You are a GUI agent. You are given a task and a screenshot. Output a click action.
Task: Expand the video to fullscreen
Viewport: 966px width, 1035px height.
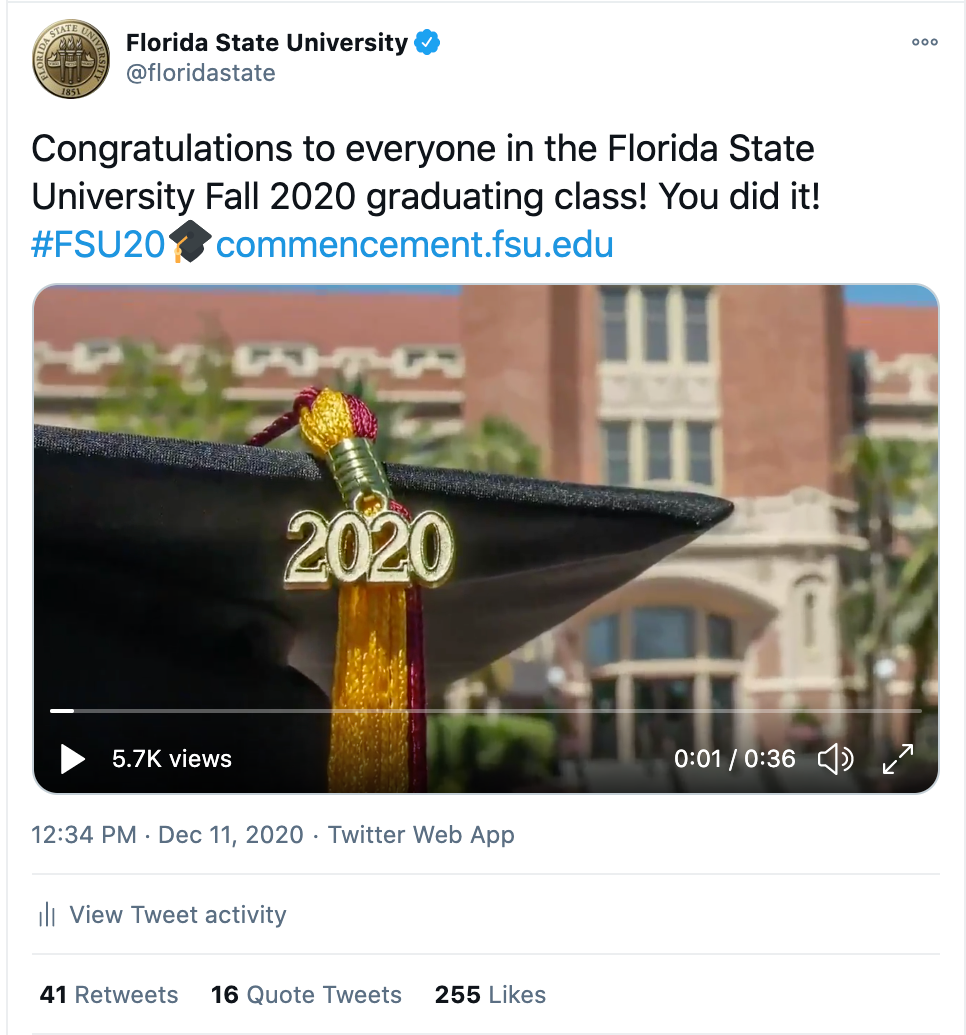(x=898, y=759)
